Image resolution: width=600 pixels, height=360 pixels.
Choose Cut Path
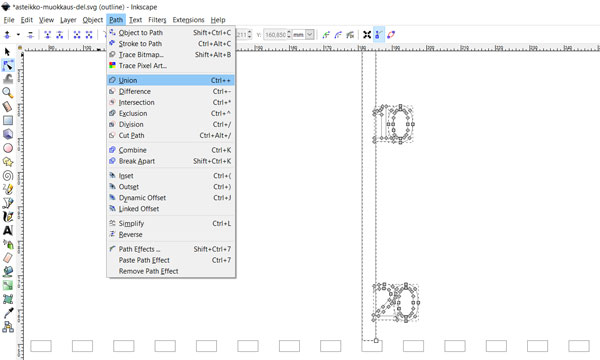tap(171, 135)
